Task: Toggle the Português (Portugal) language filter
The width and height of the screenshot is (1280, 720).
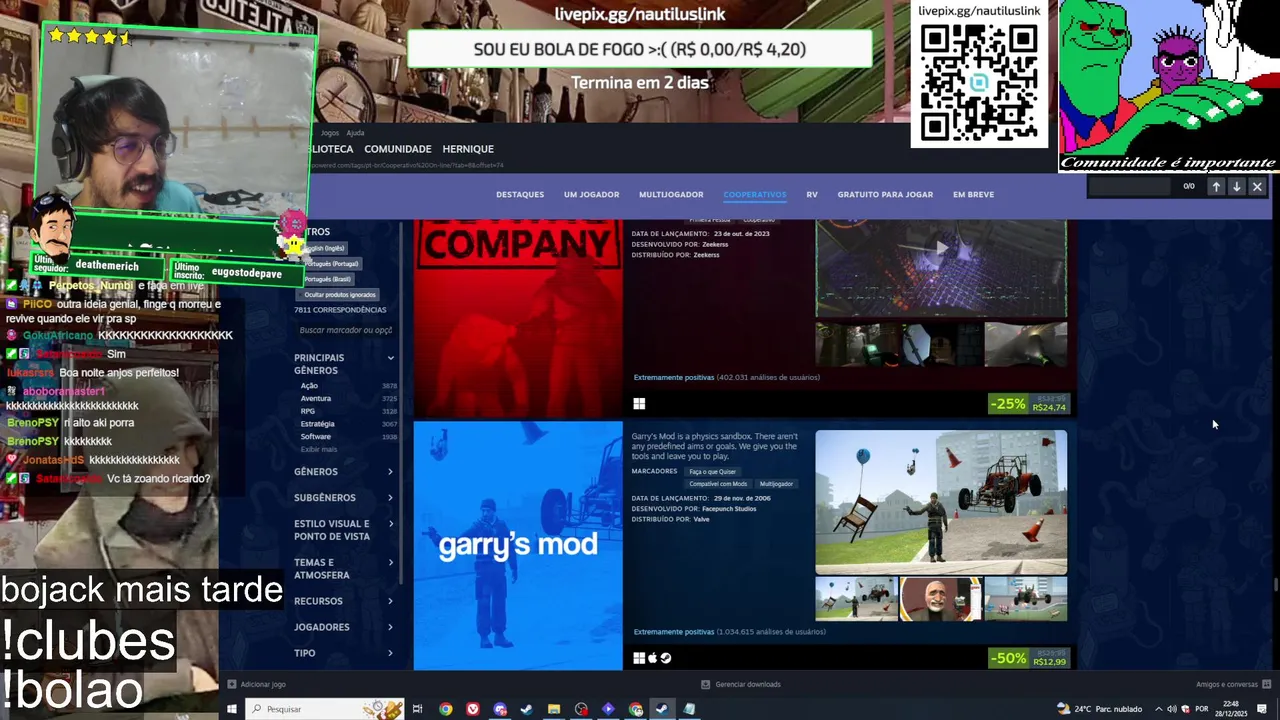Action: pos(332,264)
